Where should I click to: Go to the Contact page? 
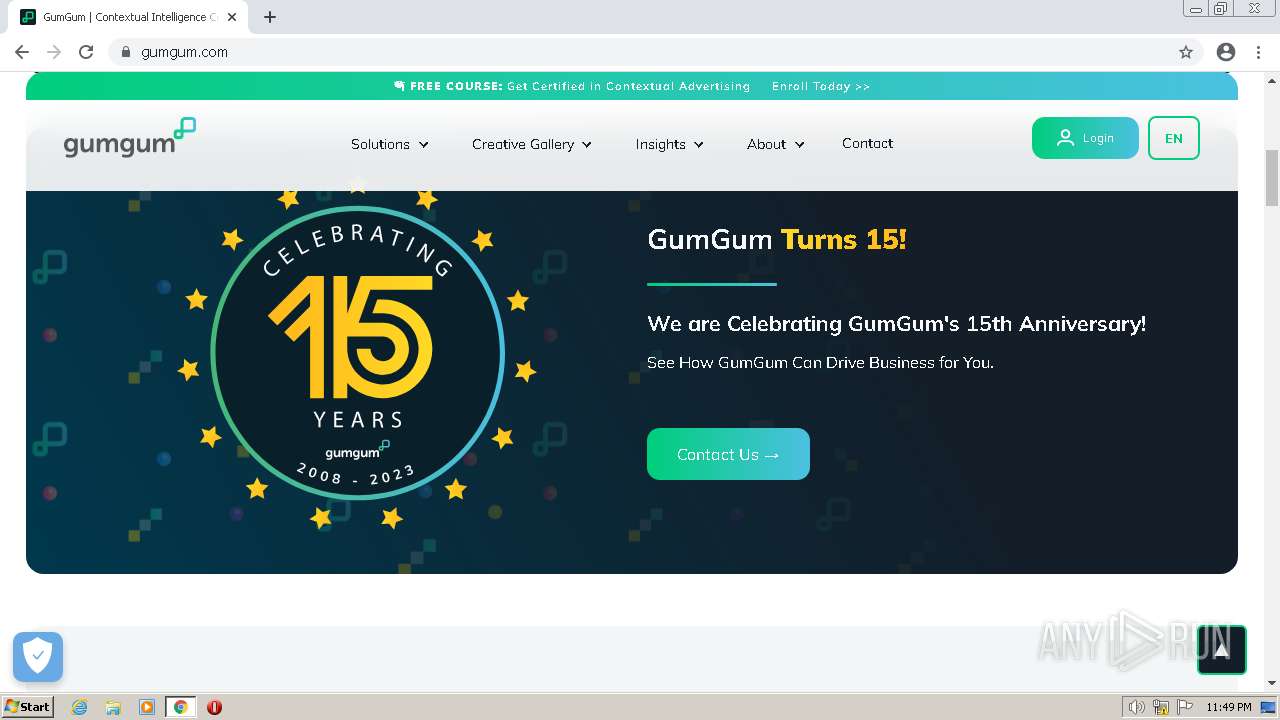[x=867, y=143]
